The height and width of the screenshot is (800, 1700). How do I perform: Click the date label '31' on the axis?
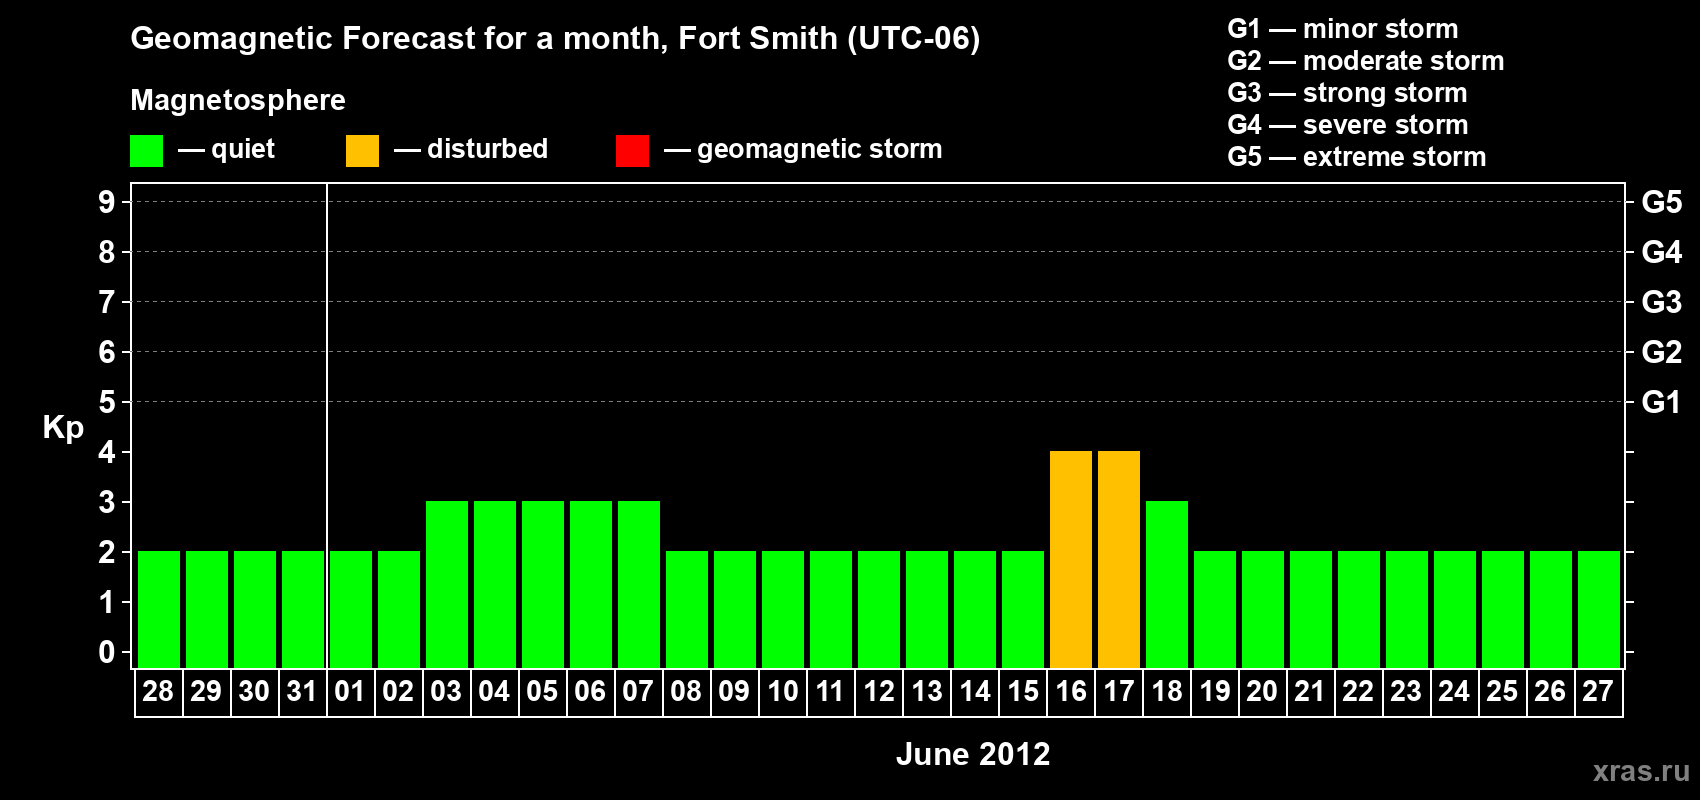tap(302, 692)
